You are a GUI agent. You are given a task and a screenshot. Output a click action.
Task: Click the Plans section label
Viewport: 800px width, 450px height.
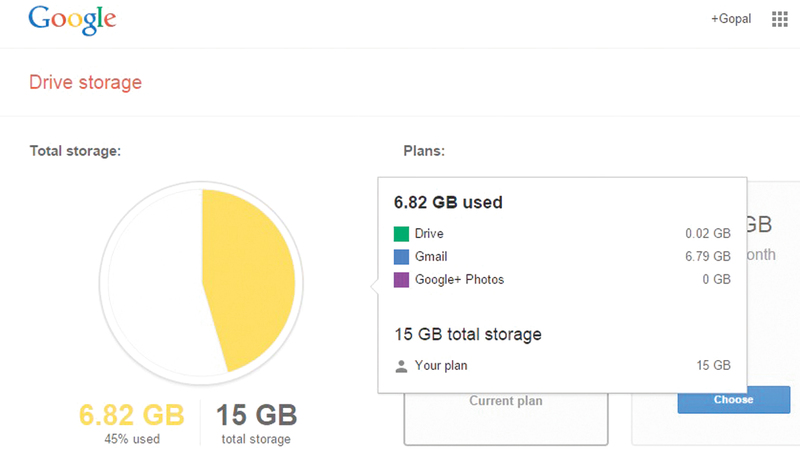424,151
